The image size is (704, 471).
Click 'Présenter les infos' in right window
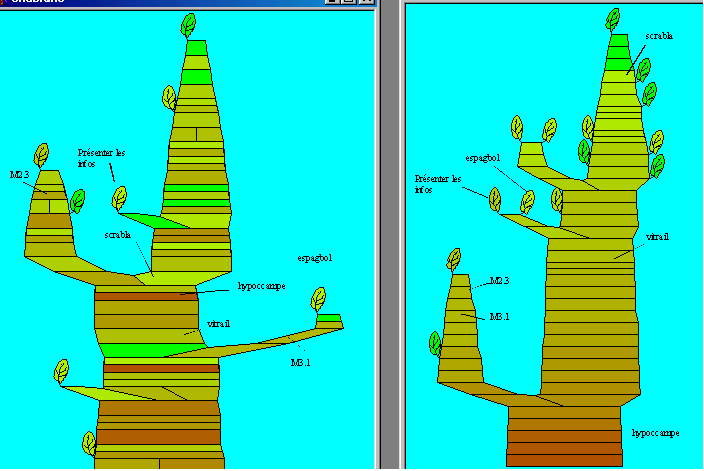pyautogui.click(x=438, y=184)
